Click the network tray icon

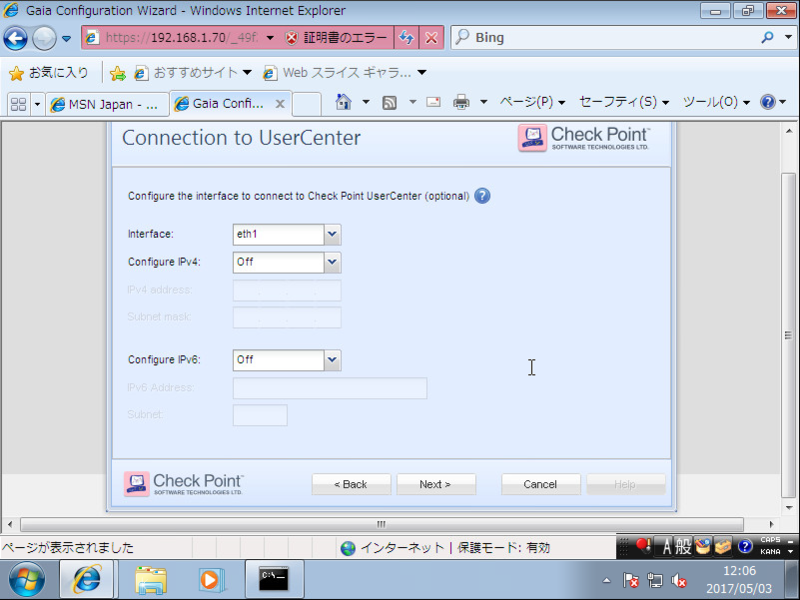pyautogui.click(x=655, y=581)
